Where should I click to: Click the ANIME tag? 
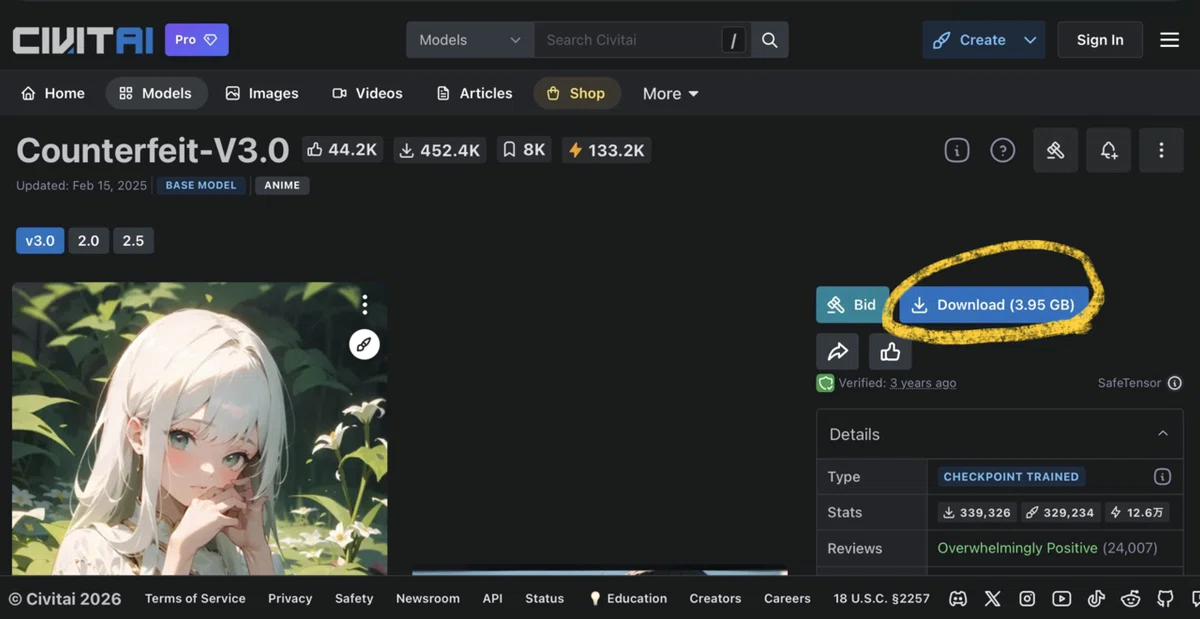(x=282, y=186)
